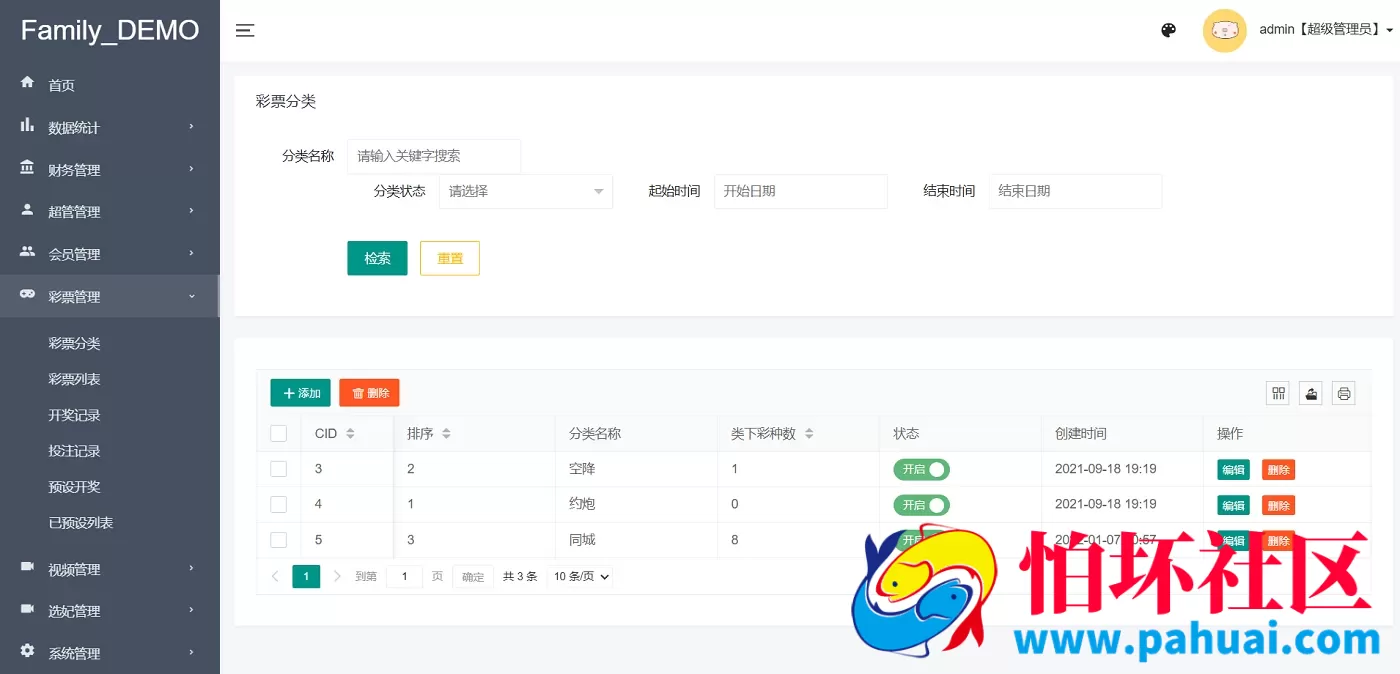Screen dimensions: 1400x674
Task: Open the 分类状态 请选择 dropdown
Action: (526, 191)
